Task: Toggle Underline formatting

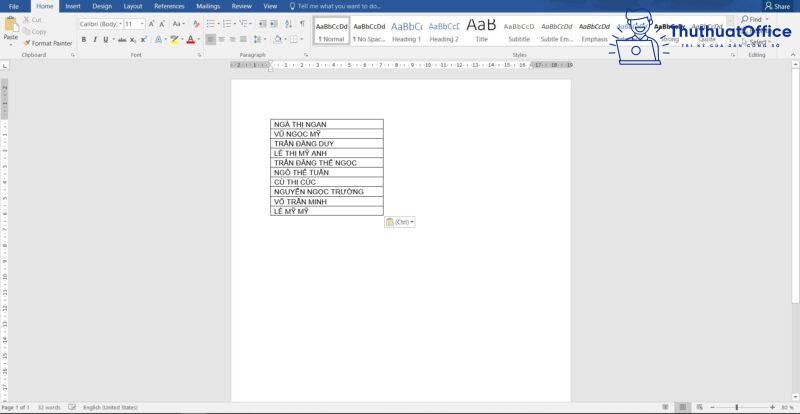Action: click(106, 39)
